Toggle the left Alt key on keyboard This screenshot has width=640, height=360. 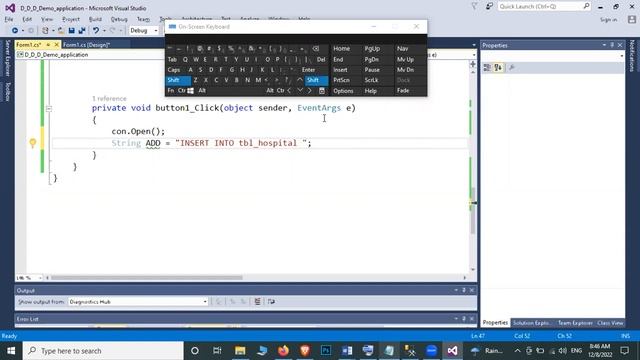(x=202, y=91)
